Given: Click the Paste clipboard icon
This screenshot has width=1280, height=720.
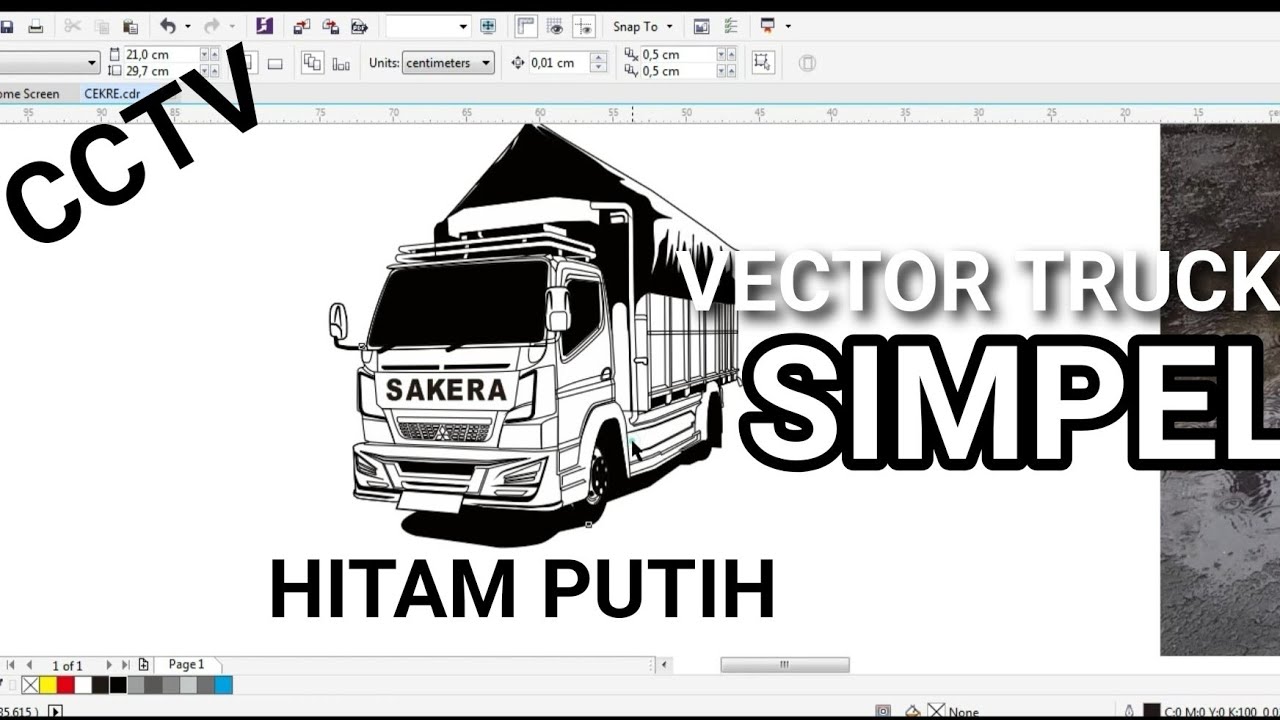Looking at the screenshot, I should point(130,27).
